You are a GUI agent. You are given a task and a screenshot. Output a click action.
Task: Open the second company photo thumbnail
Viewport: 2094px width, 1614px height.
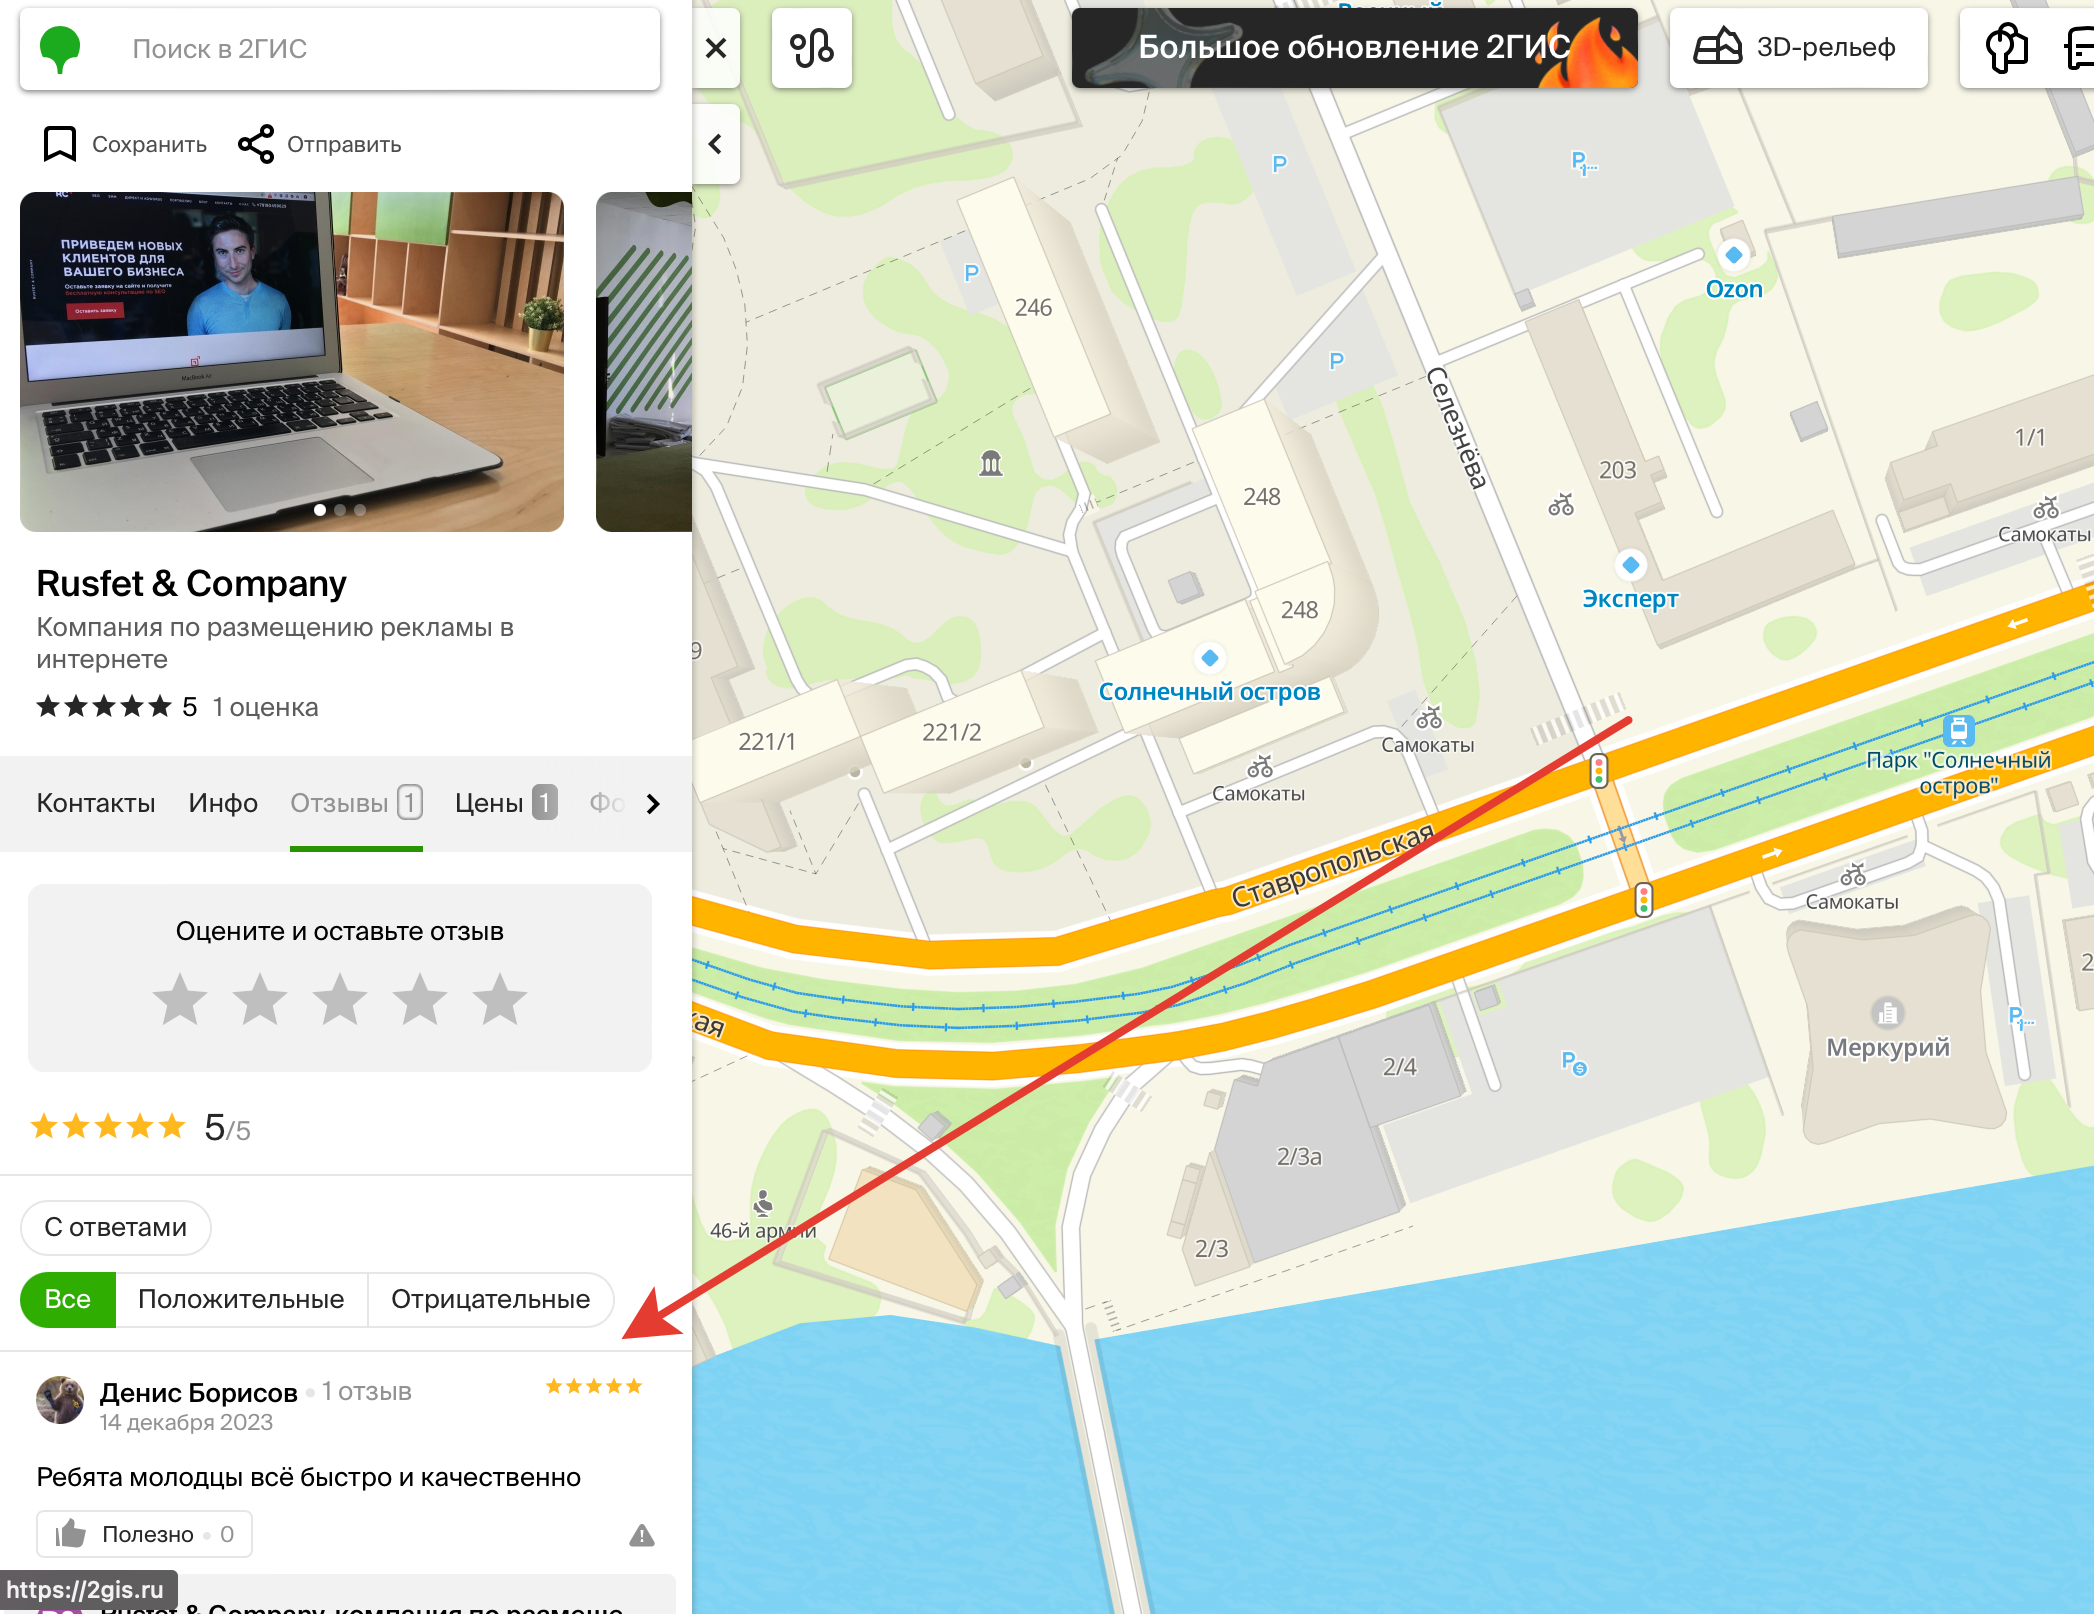pos(644,362)
